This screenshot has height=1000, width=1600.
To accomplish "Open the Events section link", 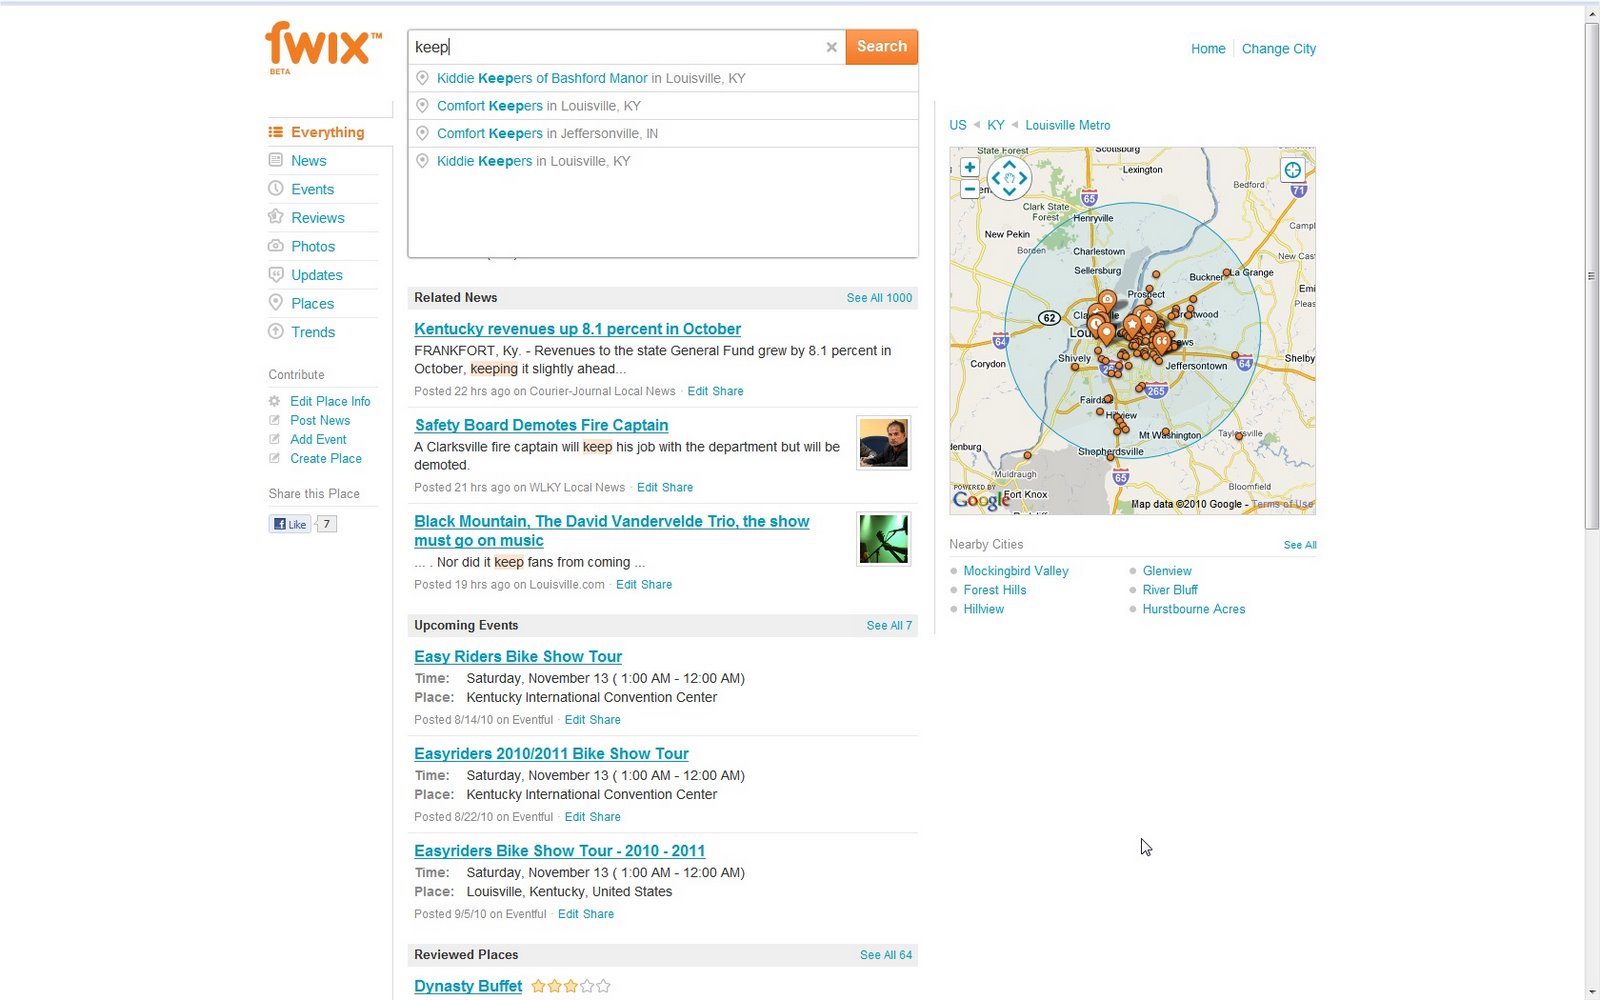I will click(x=313, y=189).
